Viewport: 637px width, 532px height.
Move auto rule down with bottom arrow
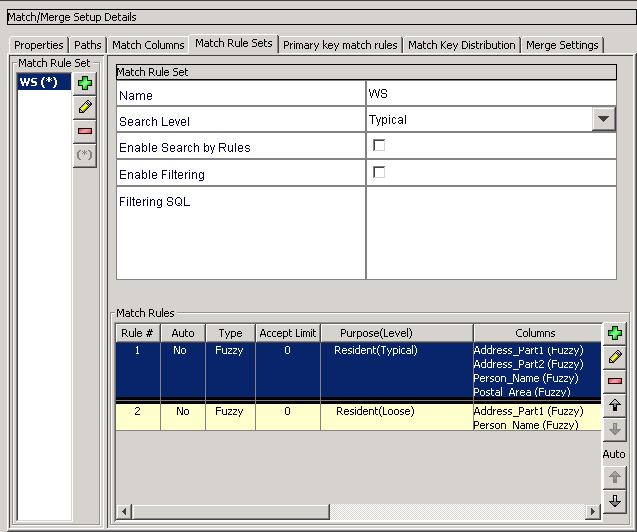(x=615, y=501)
